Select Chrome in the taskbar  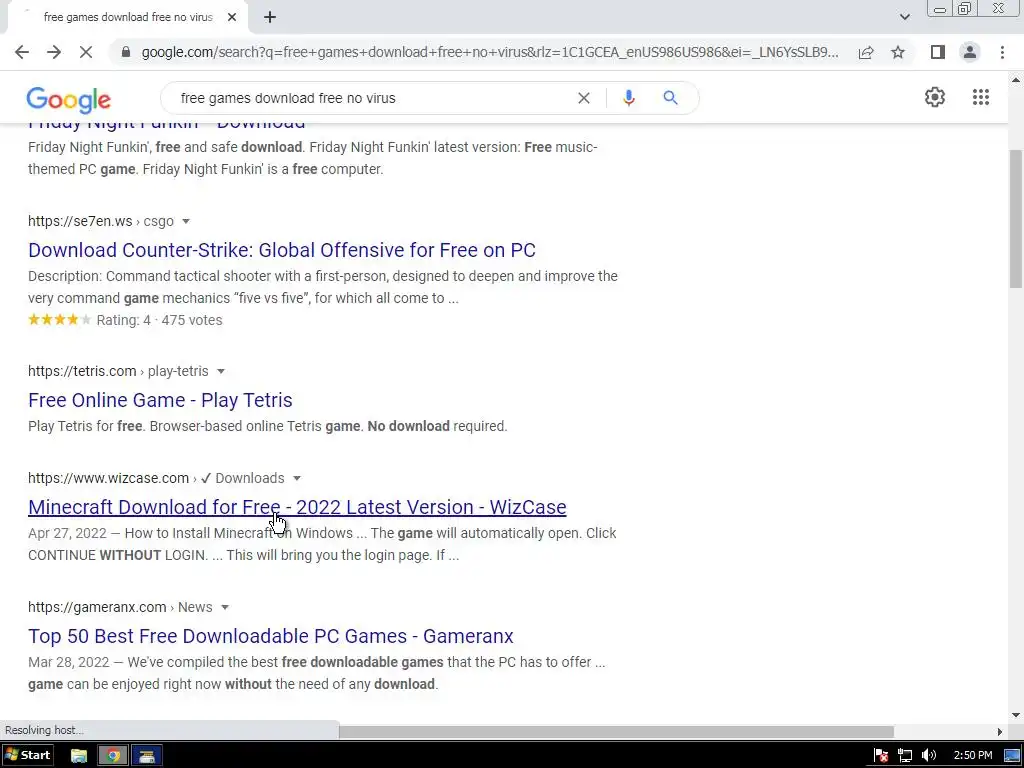[x=113, y=756]
